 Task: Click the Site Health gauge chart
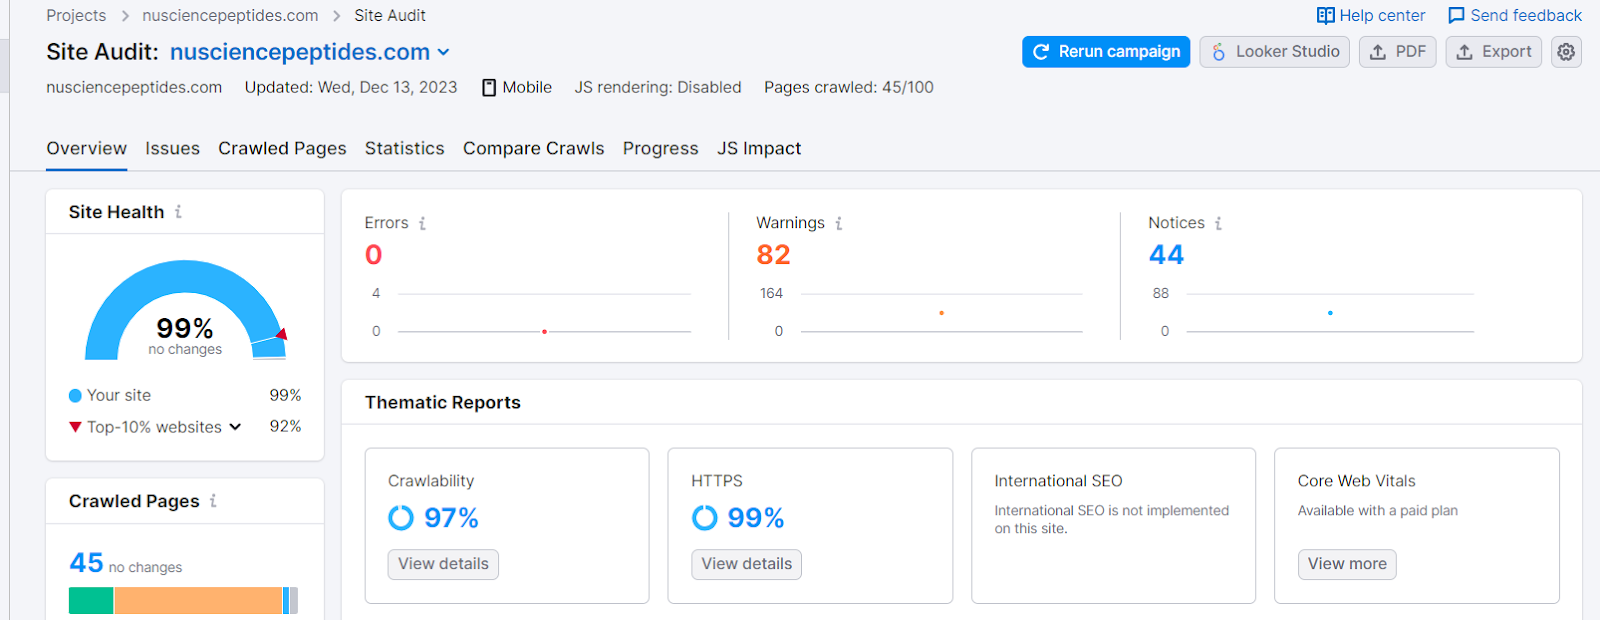(186, 309)
